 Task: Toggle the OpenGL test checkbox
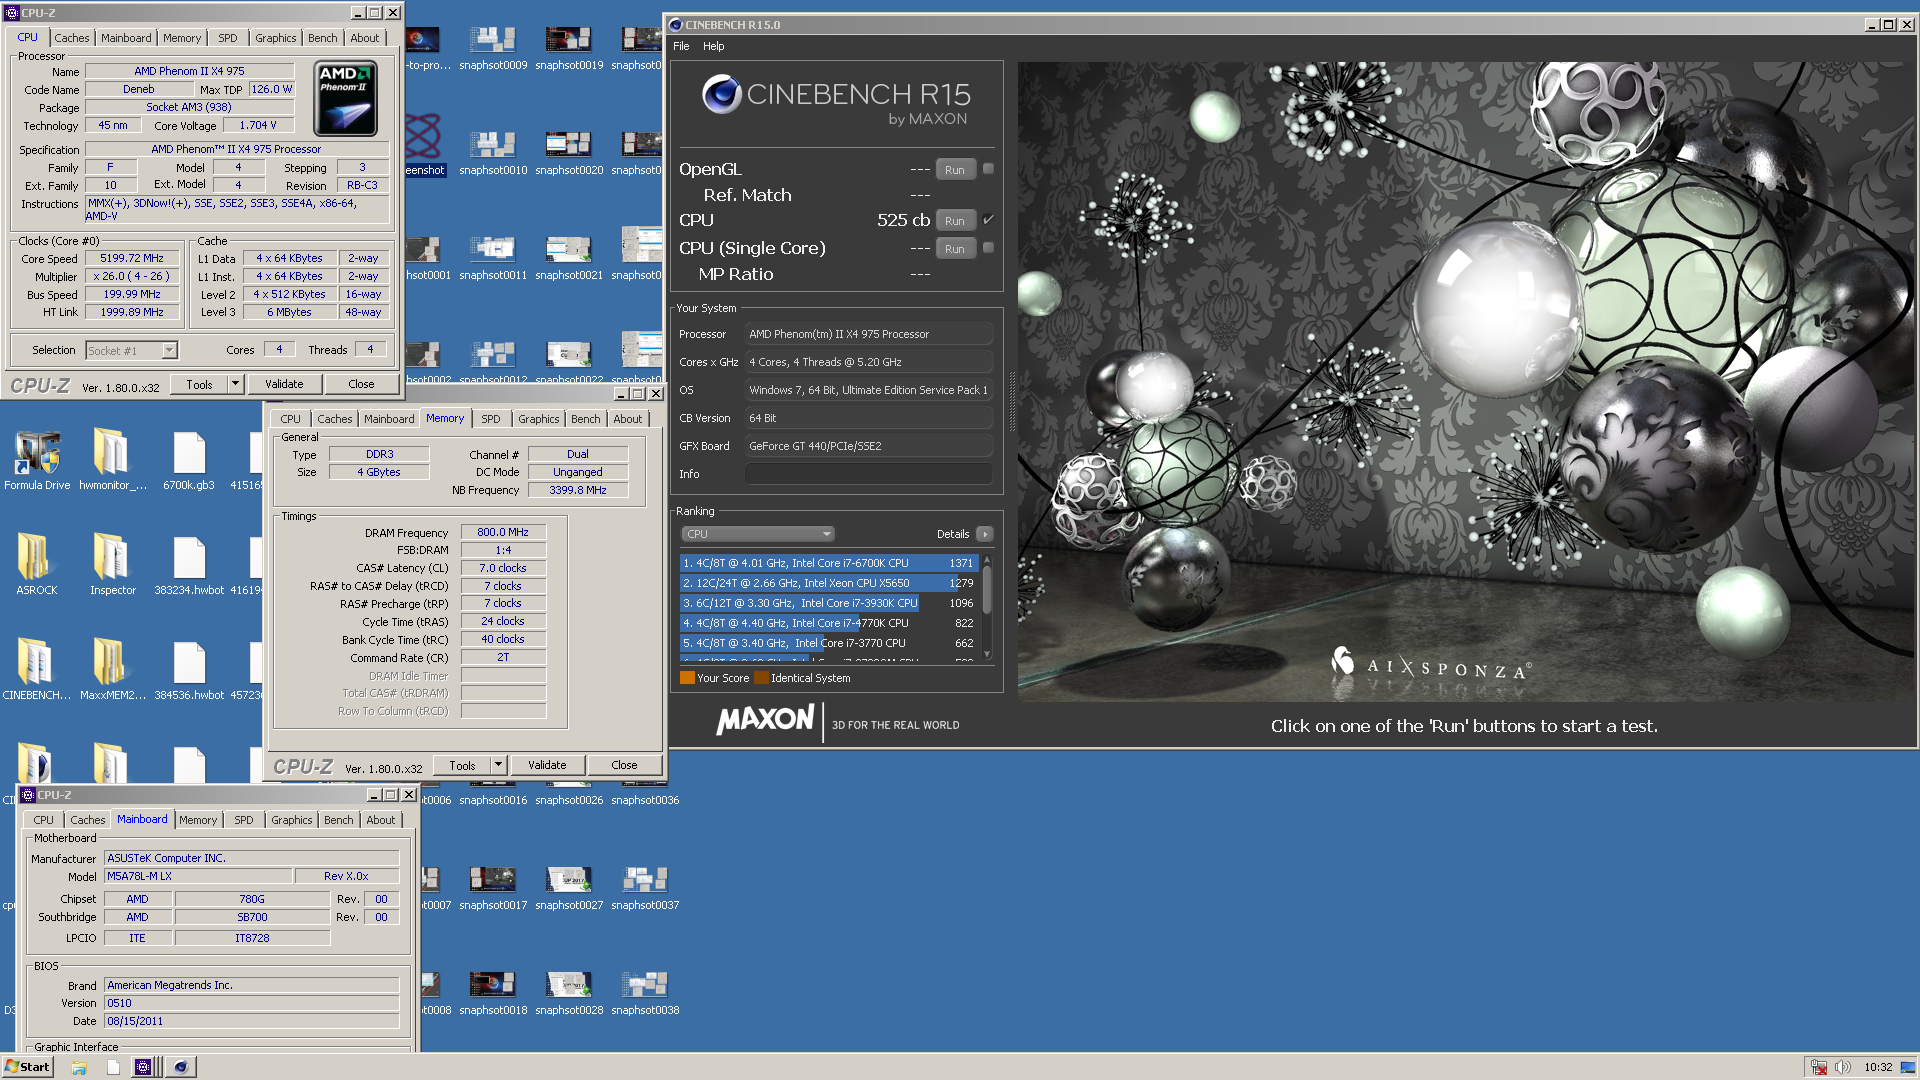[988, 169]
